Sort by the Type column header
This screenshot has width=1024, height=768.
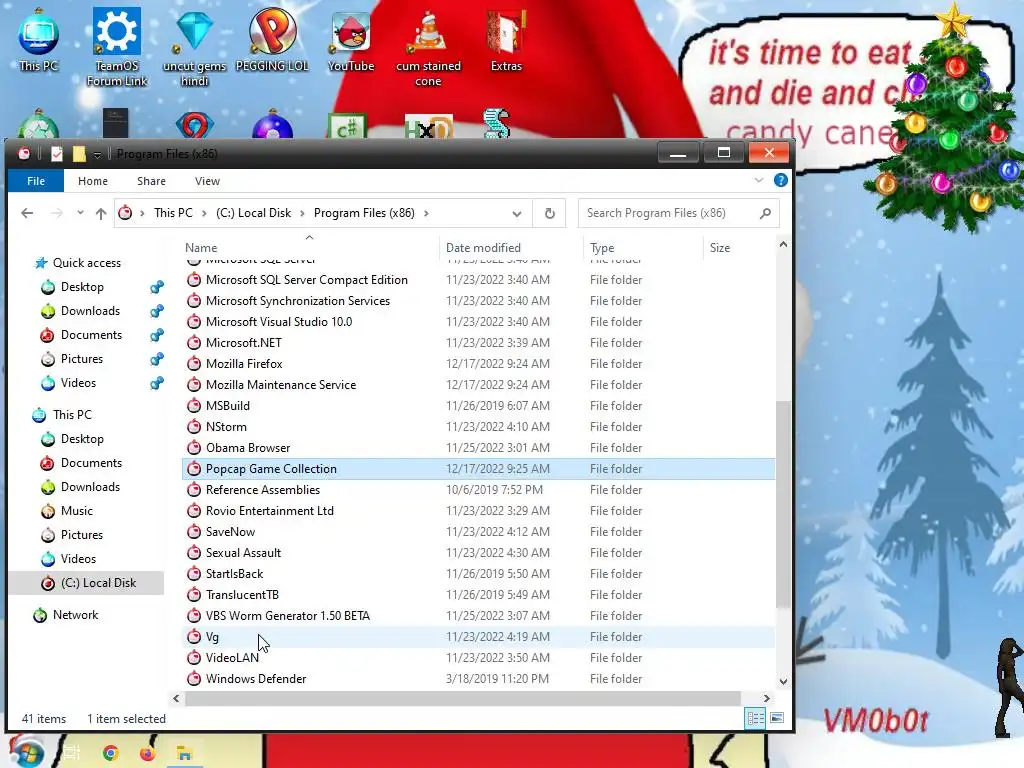click(643, 248)
